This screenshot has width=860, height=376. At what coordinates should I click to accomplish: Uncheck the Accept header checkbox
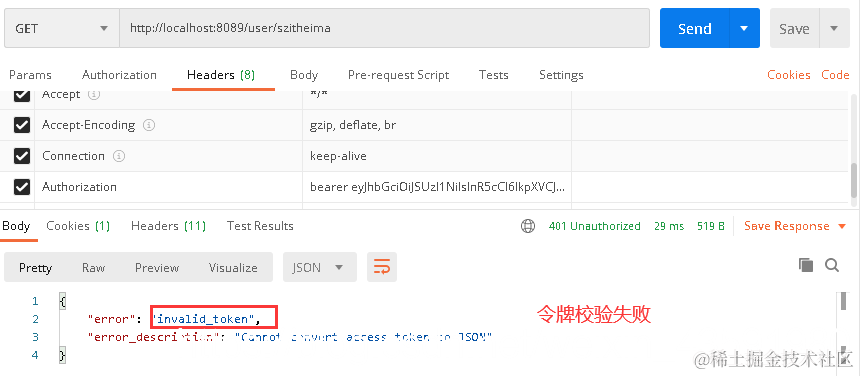tap(21, 95)
